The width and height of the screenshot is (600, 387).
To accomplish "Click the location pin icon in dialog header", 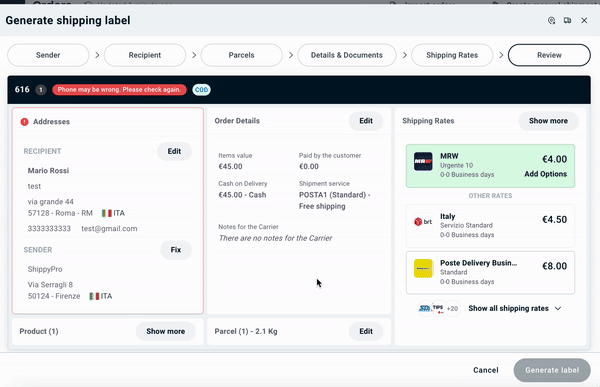I will point(551,21).
